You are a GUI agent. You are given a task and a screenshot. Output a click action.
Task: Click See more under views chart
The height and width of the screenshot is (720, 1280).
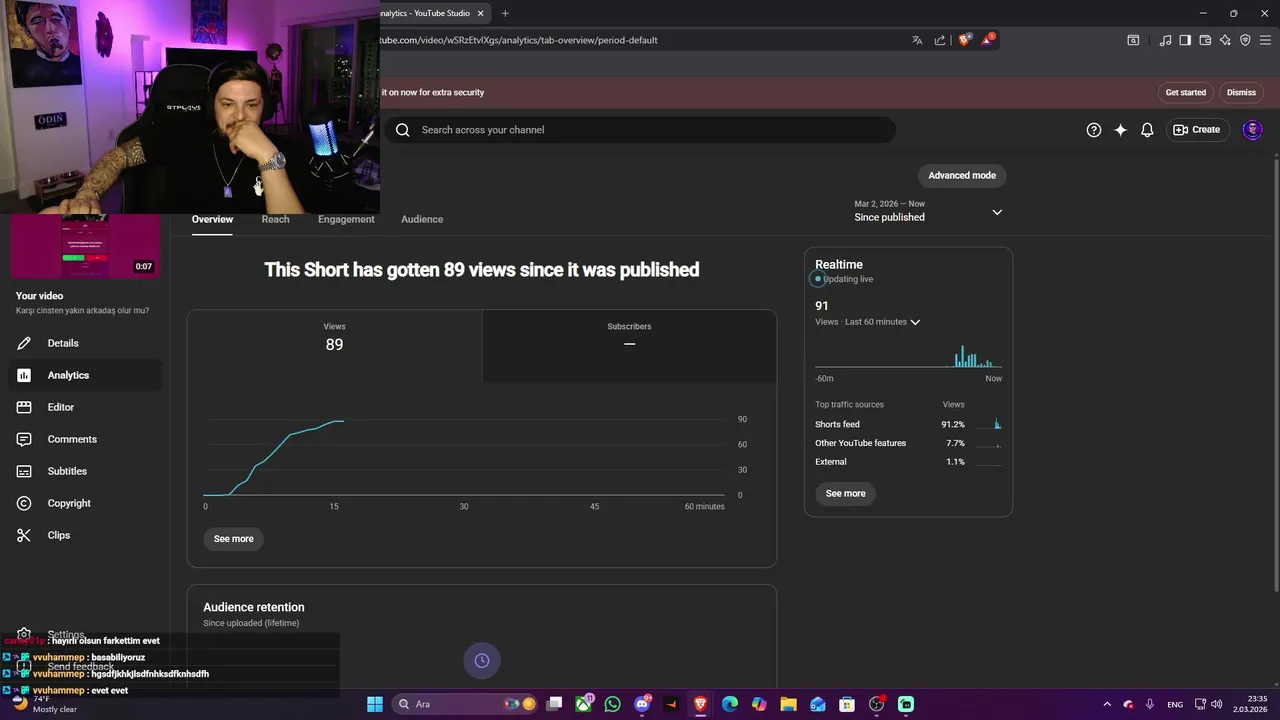(x=234, y=539)
